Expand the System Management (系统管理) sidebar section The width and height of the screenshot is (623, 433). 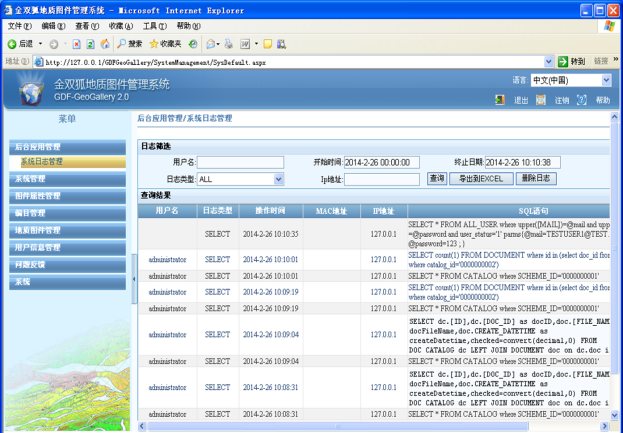coord(30,178)
